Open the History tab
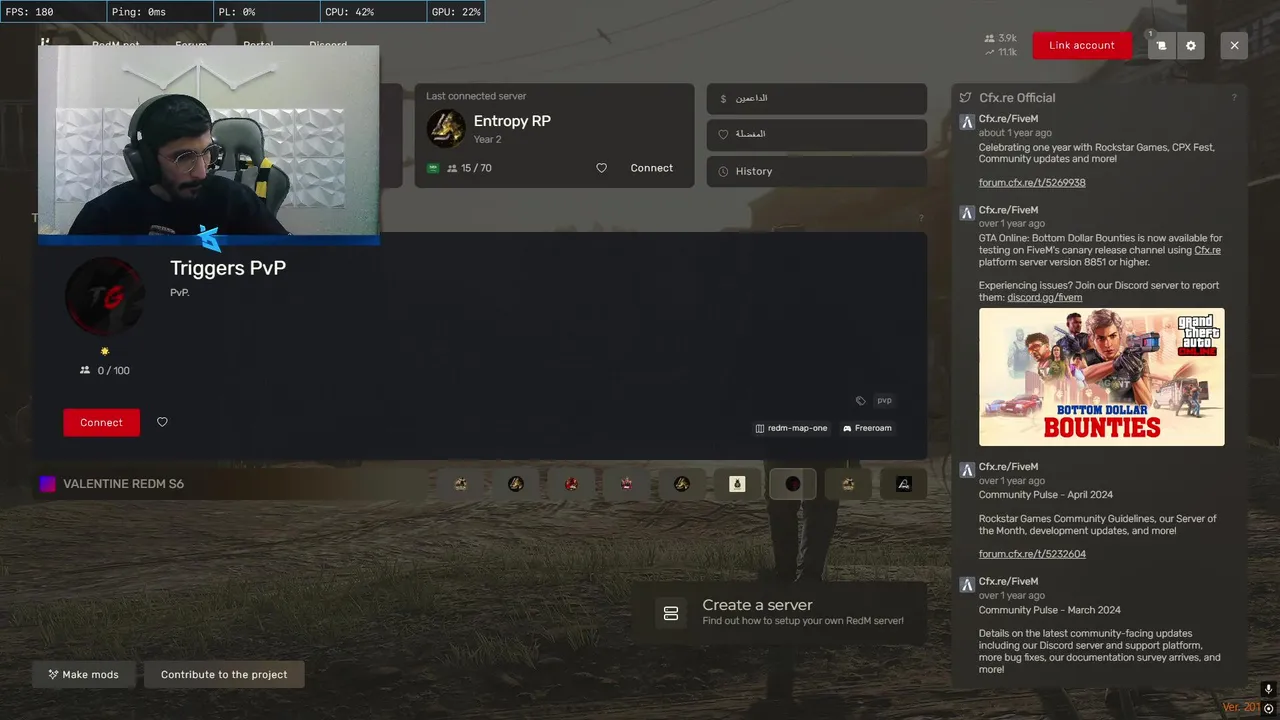The image size is (1280, 720). (817, 171)
